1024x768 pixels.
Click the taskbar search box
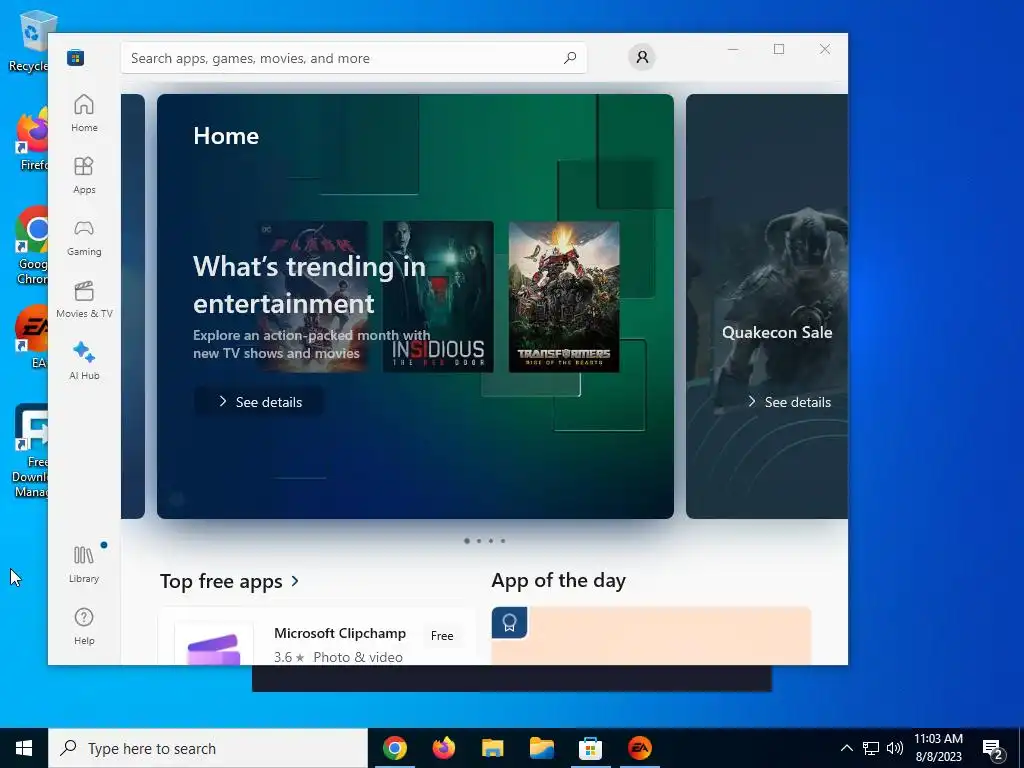click(208, 748)
